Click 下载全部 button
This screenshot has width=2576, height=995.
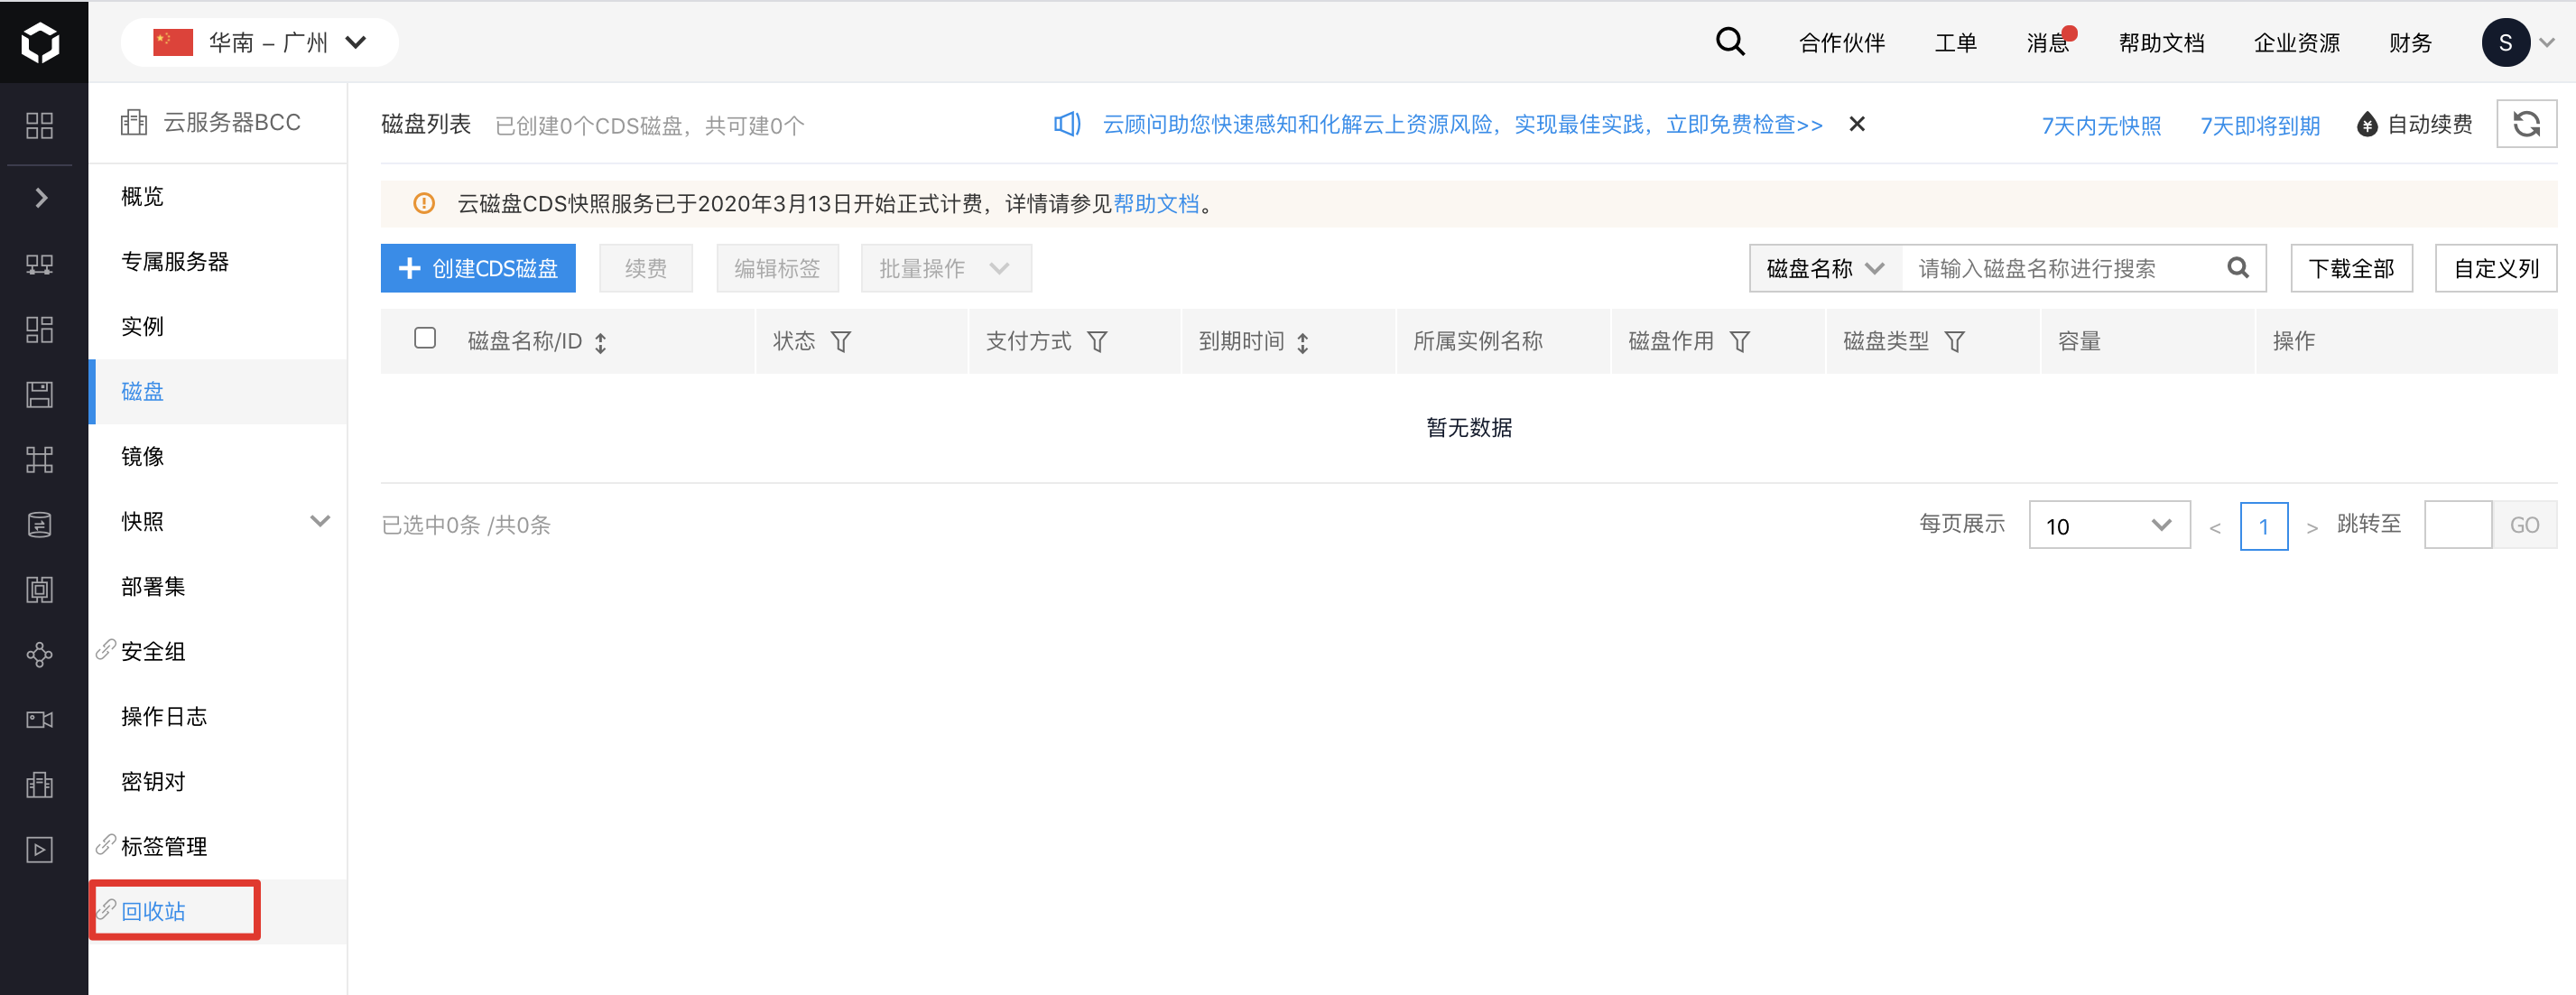coord(2351,268)
